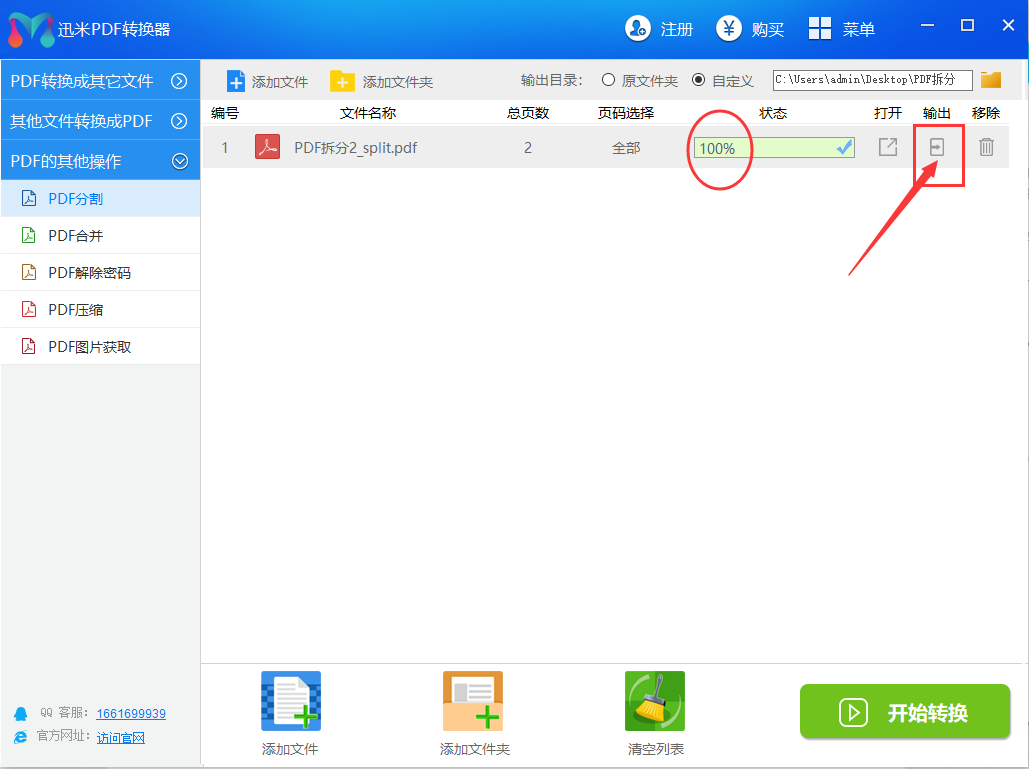
Task: Expand the 其他文件转换成PDF section
Action: point(179,121)
